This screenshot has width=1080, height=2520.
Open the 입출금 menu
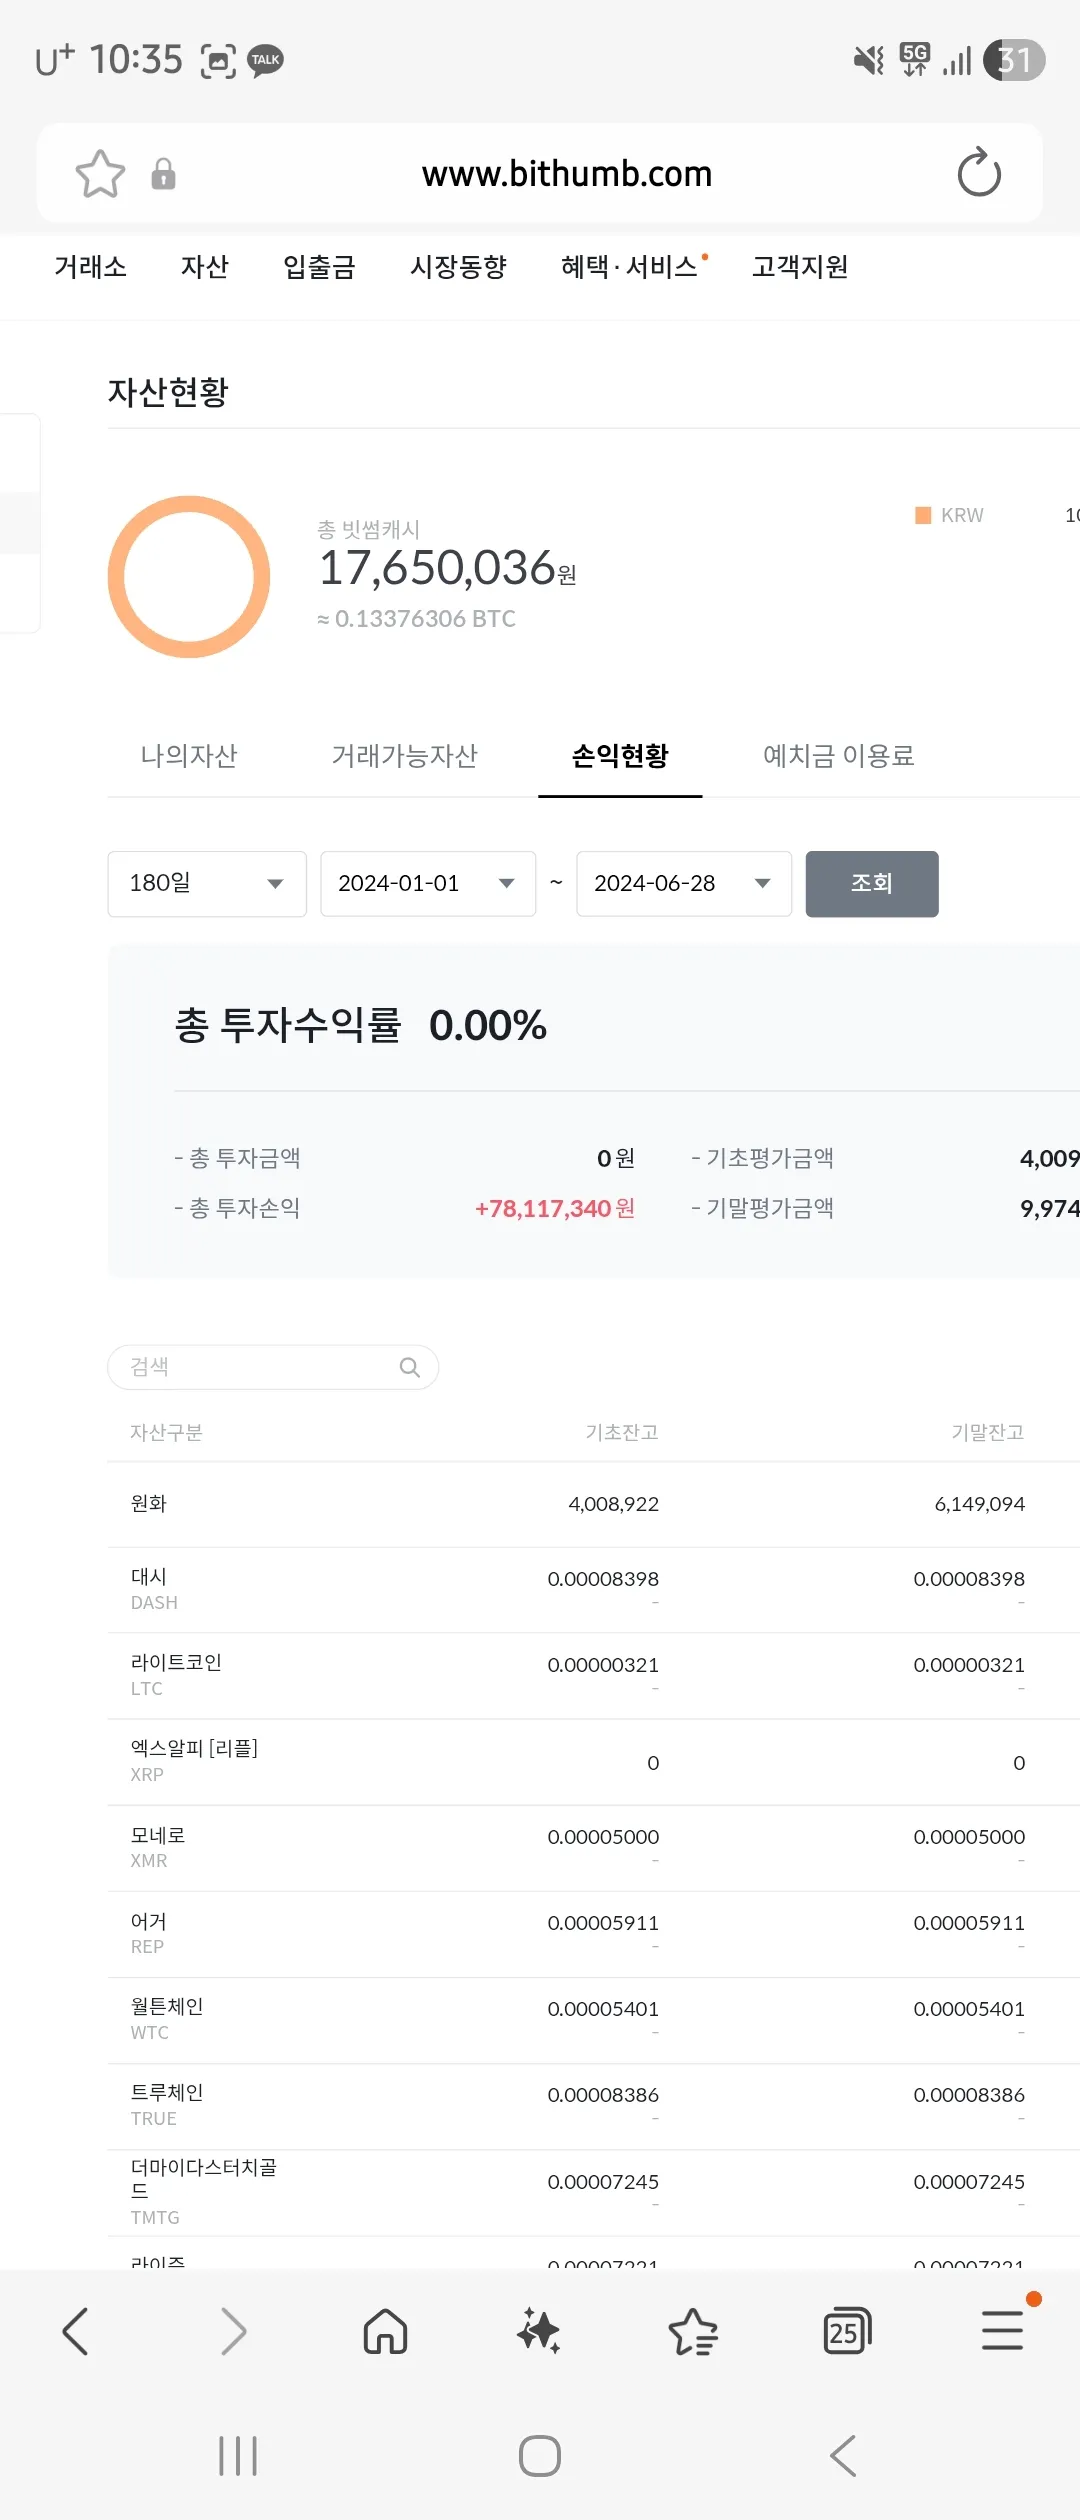[319, 267]
